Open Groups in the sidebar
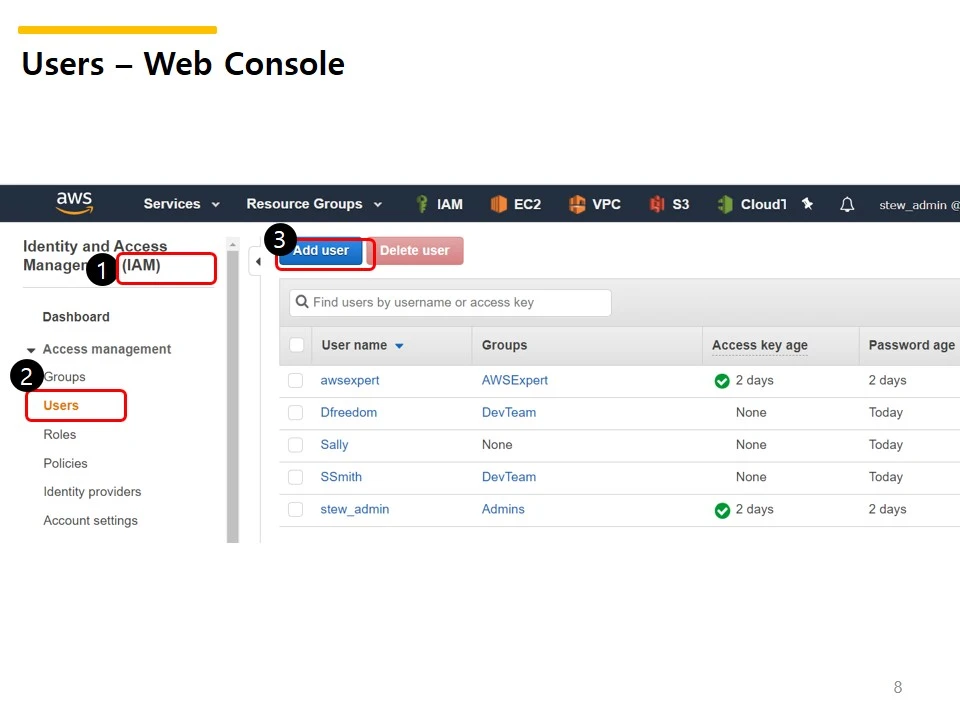Screen dimensions: 960x720 click(x=64, y=377)
